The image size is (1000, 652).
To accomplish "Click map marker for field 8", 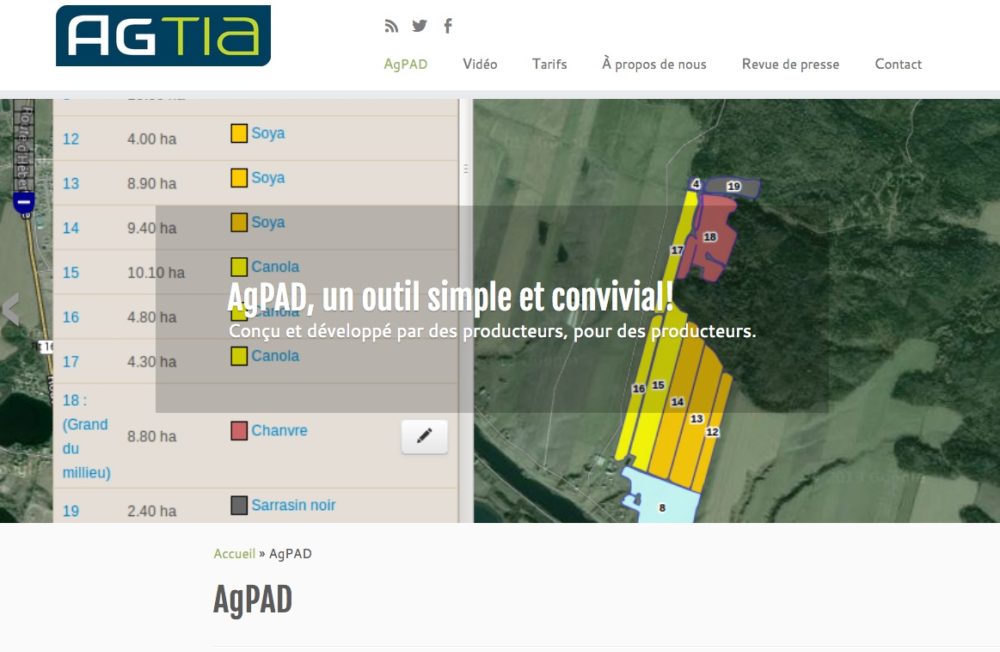I will click(662, 508).
